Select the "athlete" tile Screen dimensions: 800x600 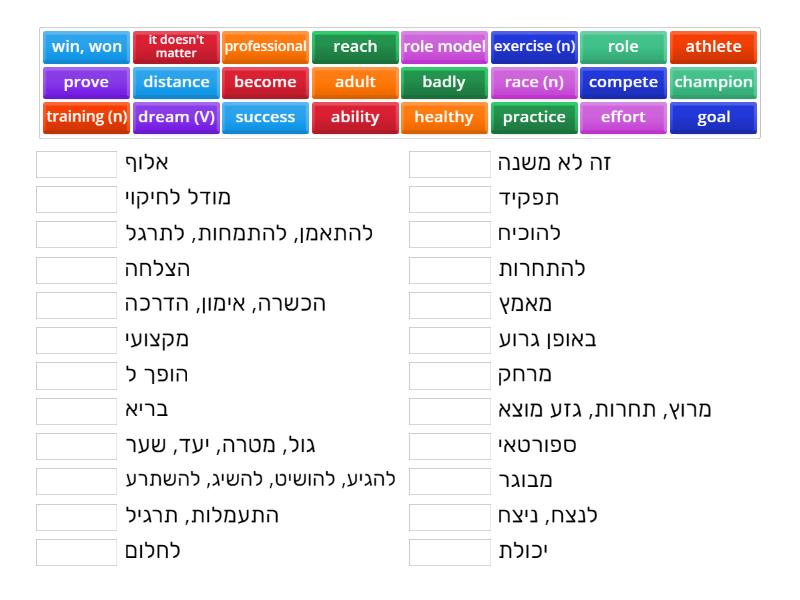click(713, 46)
